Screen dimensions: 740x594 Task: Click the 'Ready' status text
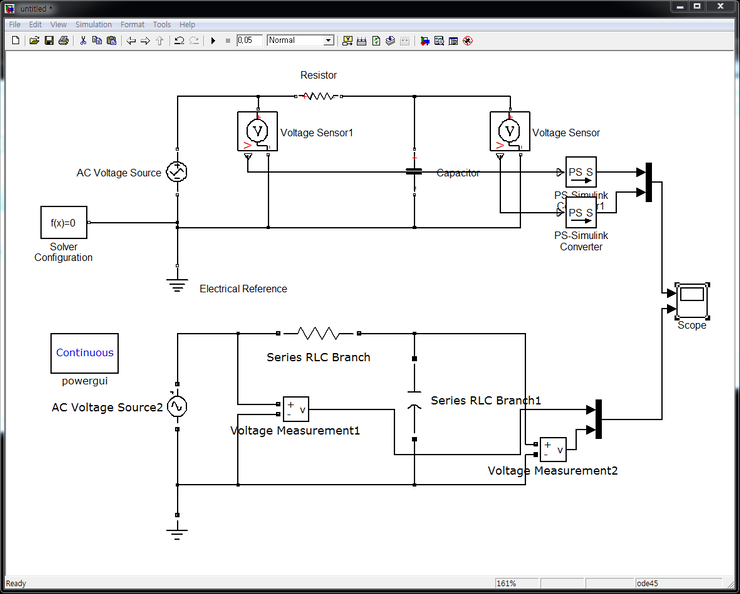16,584
